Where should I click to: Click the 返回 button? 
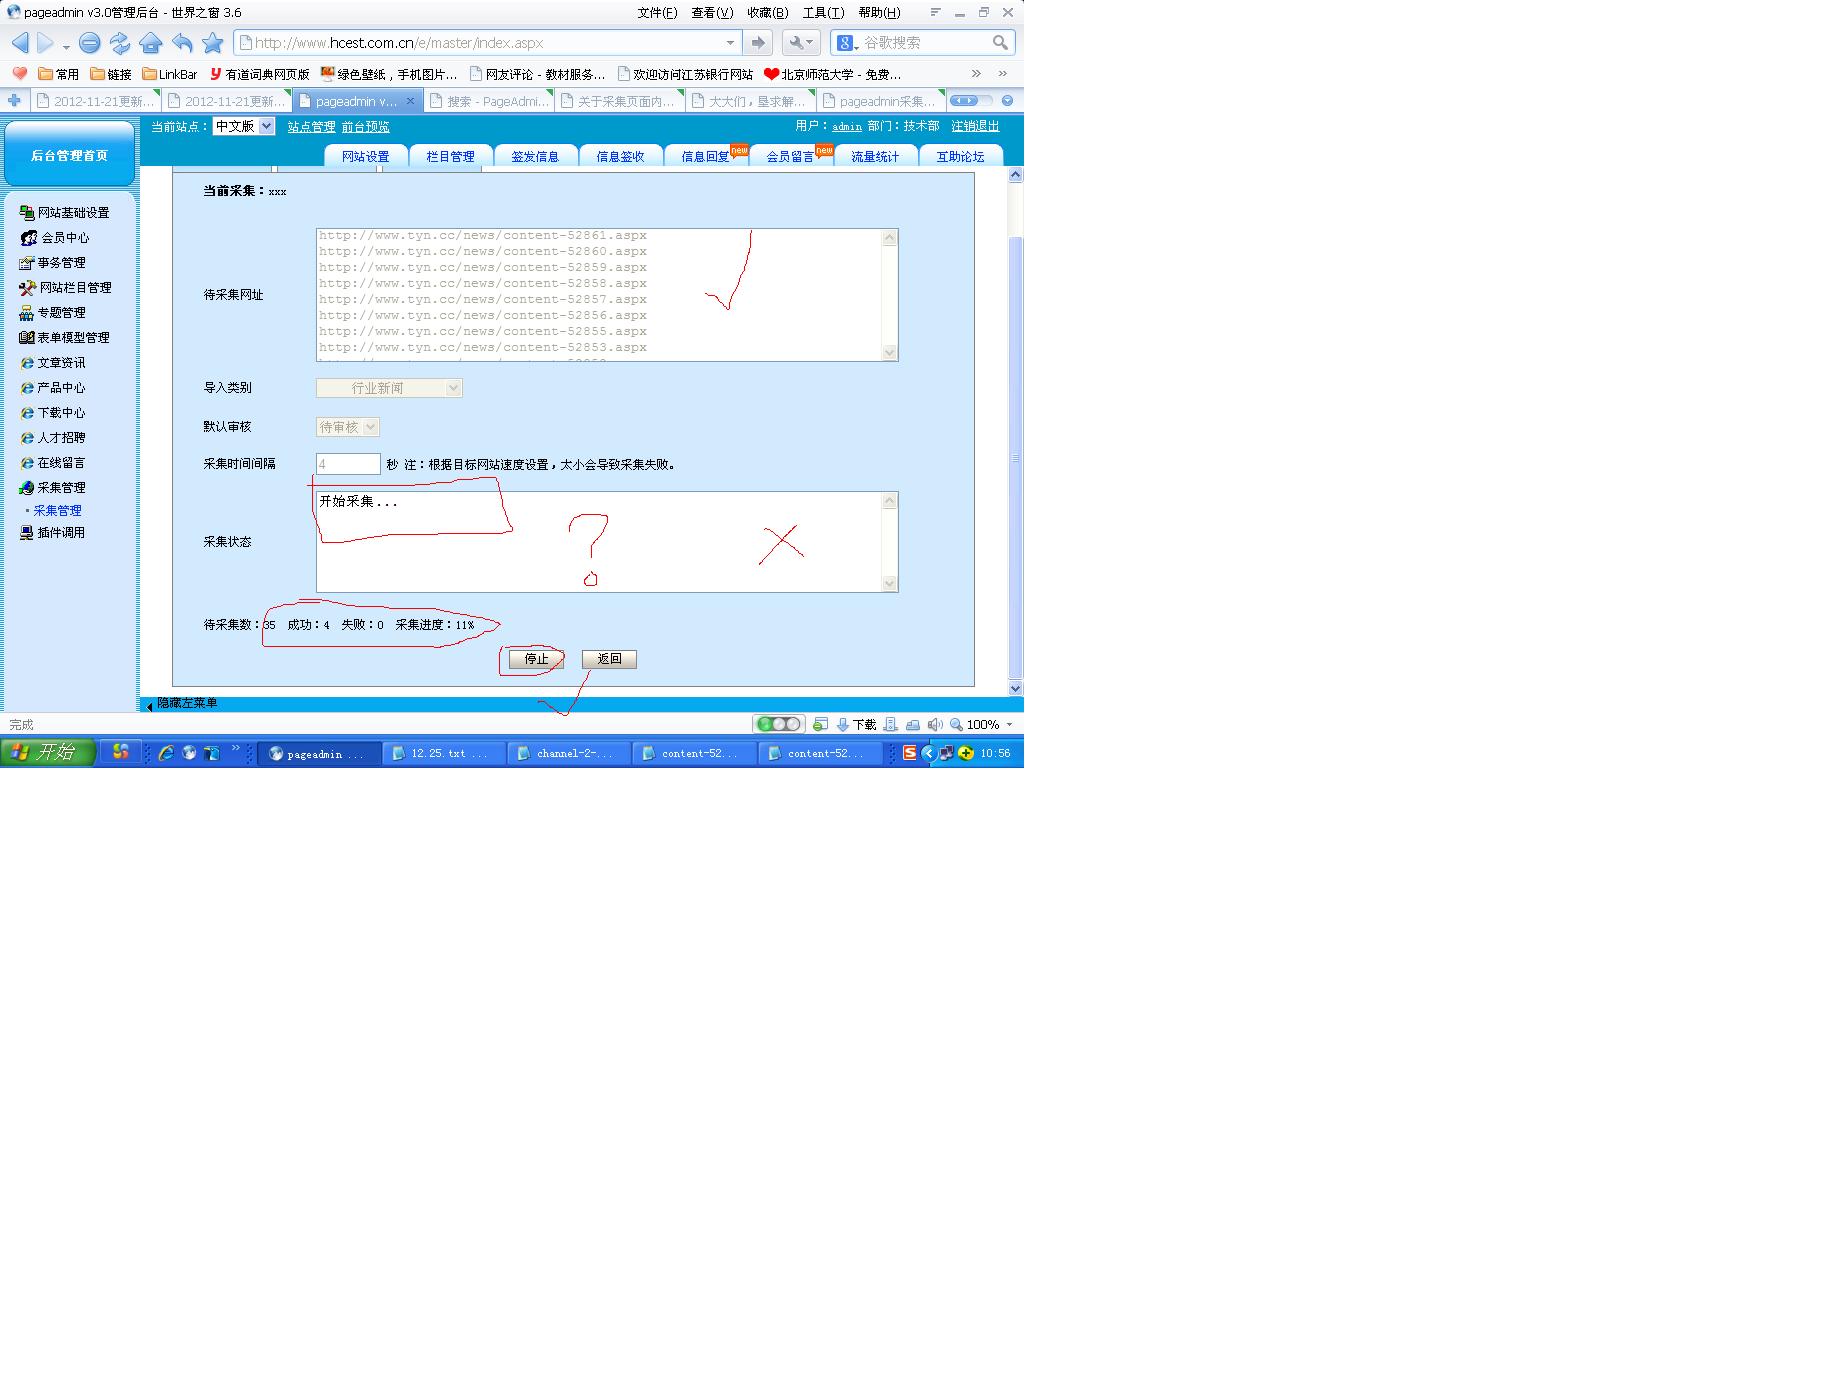point(609,659)
